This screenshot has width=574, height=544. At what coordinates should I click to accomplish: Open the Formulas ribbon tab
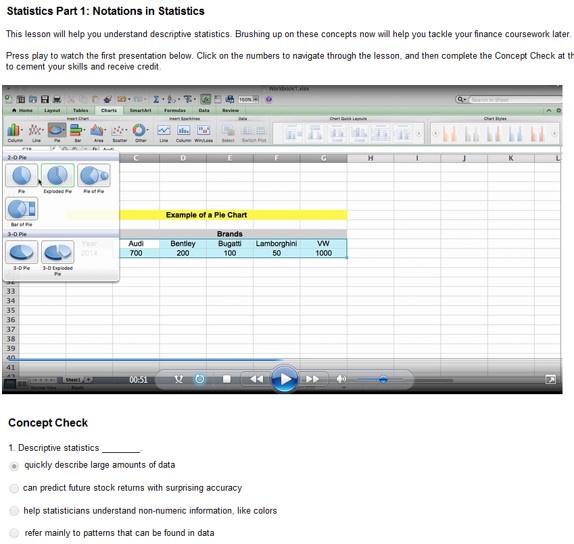[x=175, y=110]
